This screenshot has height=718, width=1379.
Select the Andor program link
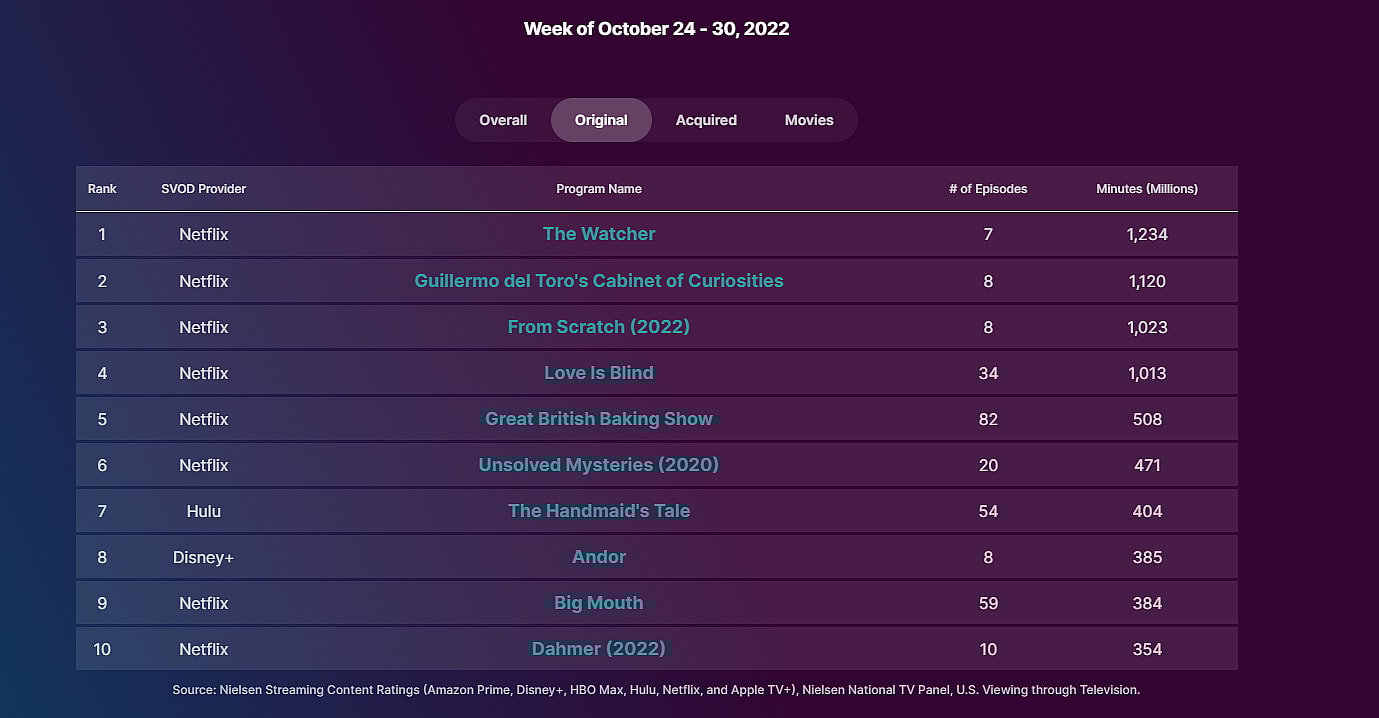point(599,557)
